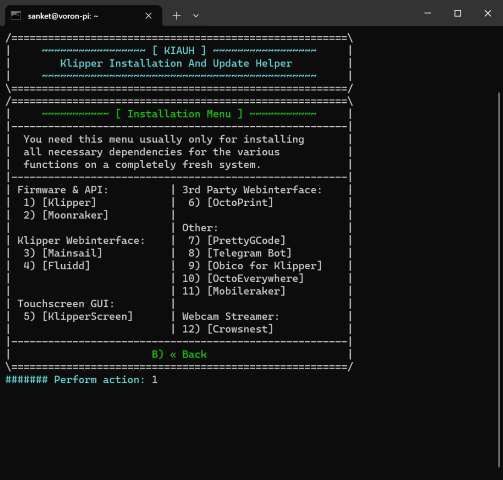Click the '10) [OctoEverywhere]' menu entry
This screenshot has width=503, height=480.
tap(243, 278)
